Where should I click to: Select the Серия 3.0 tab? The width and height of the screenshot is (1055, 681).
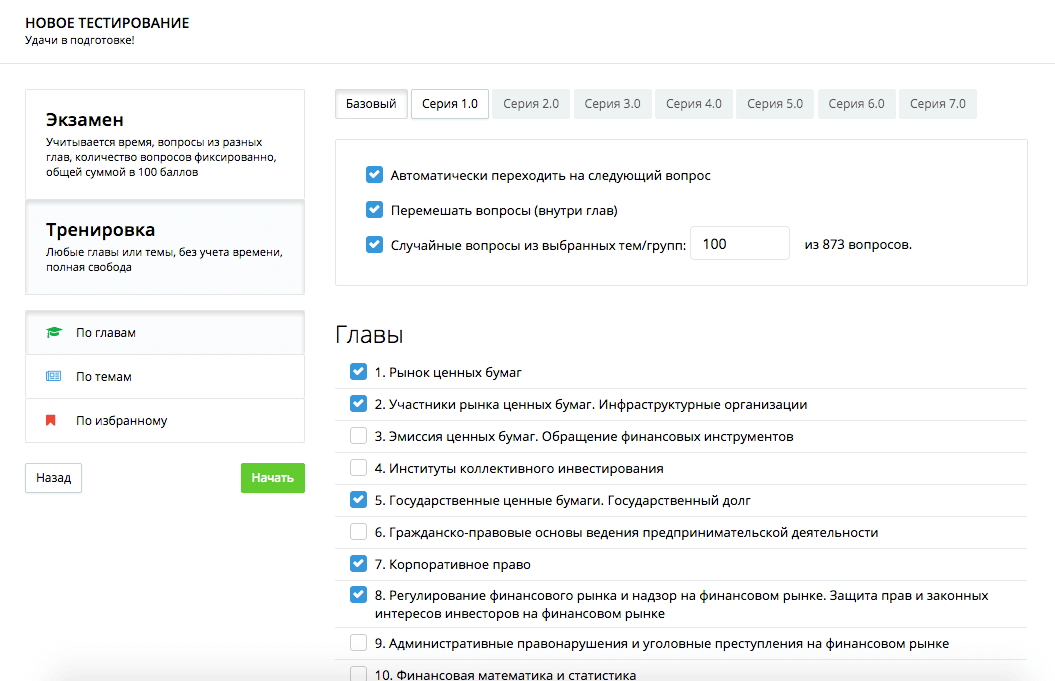coord(612,104)
